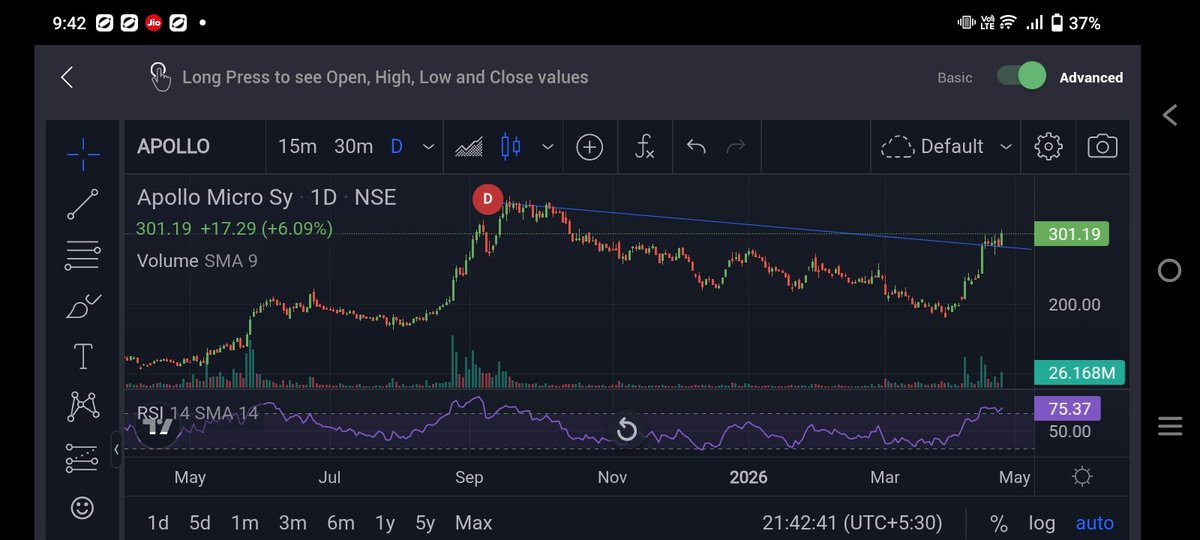Select the 15m timeframe
Screen dimensions: 1200x540
tap(297, 147)
